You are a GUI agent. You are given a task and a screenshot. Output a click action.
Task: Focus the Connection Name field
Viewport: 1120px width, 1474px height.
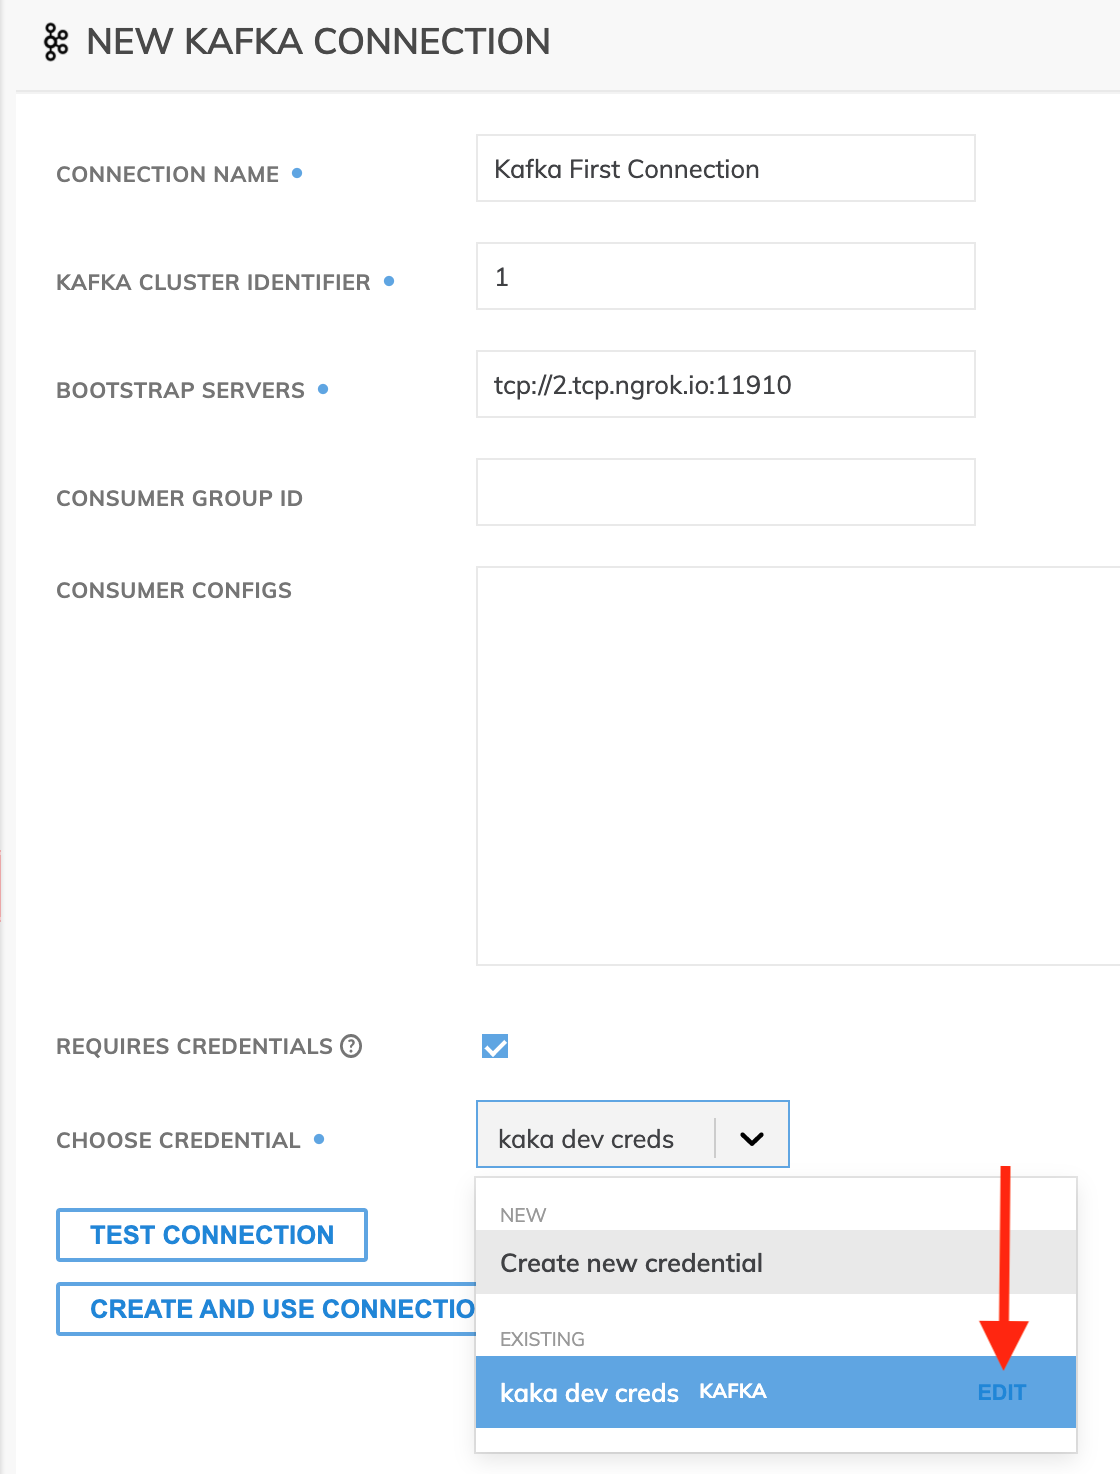pos(726,168)
